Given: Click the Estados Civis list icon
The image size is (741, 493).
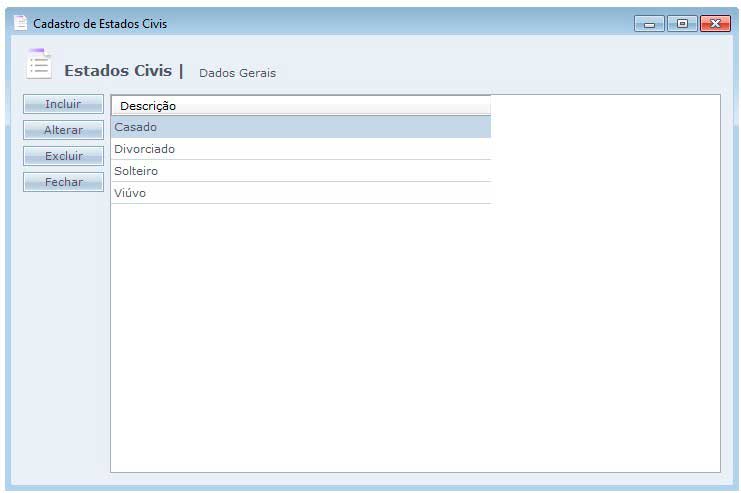Looking at the screenshot, I should (39, 64).
